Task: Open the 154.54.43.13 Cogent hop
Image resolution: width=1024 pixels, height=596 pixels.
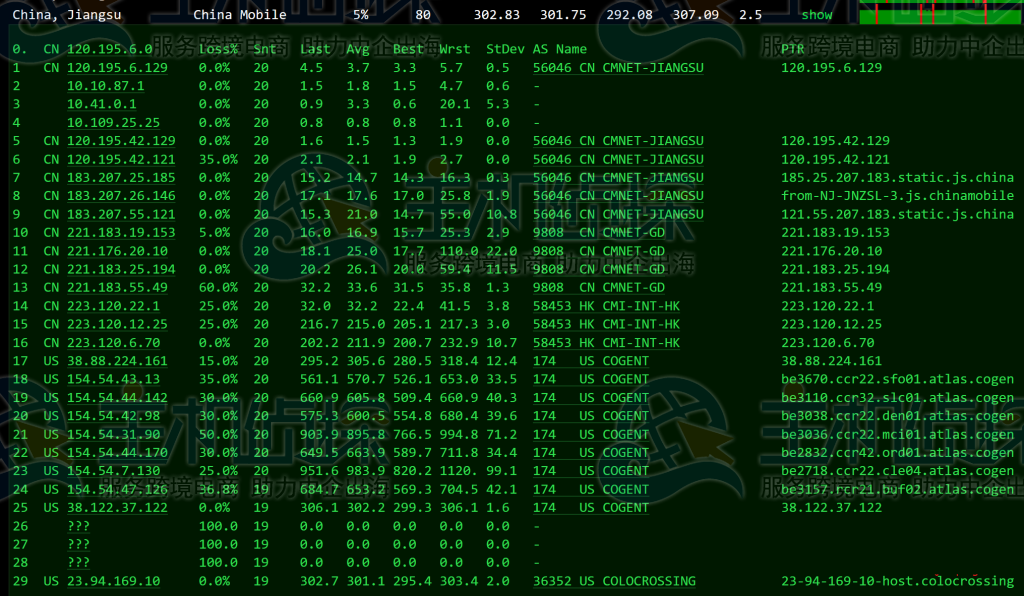Action: point(113,379)
